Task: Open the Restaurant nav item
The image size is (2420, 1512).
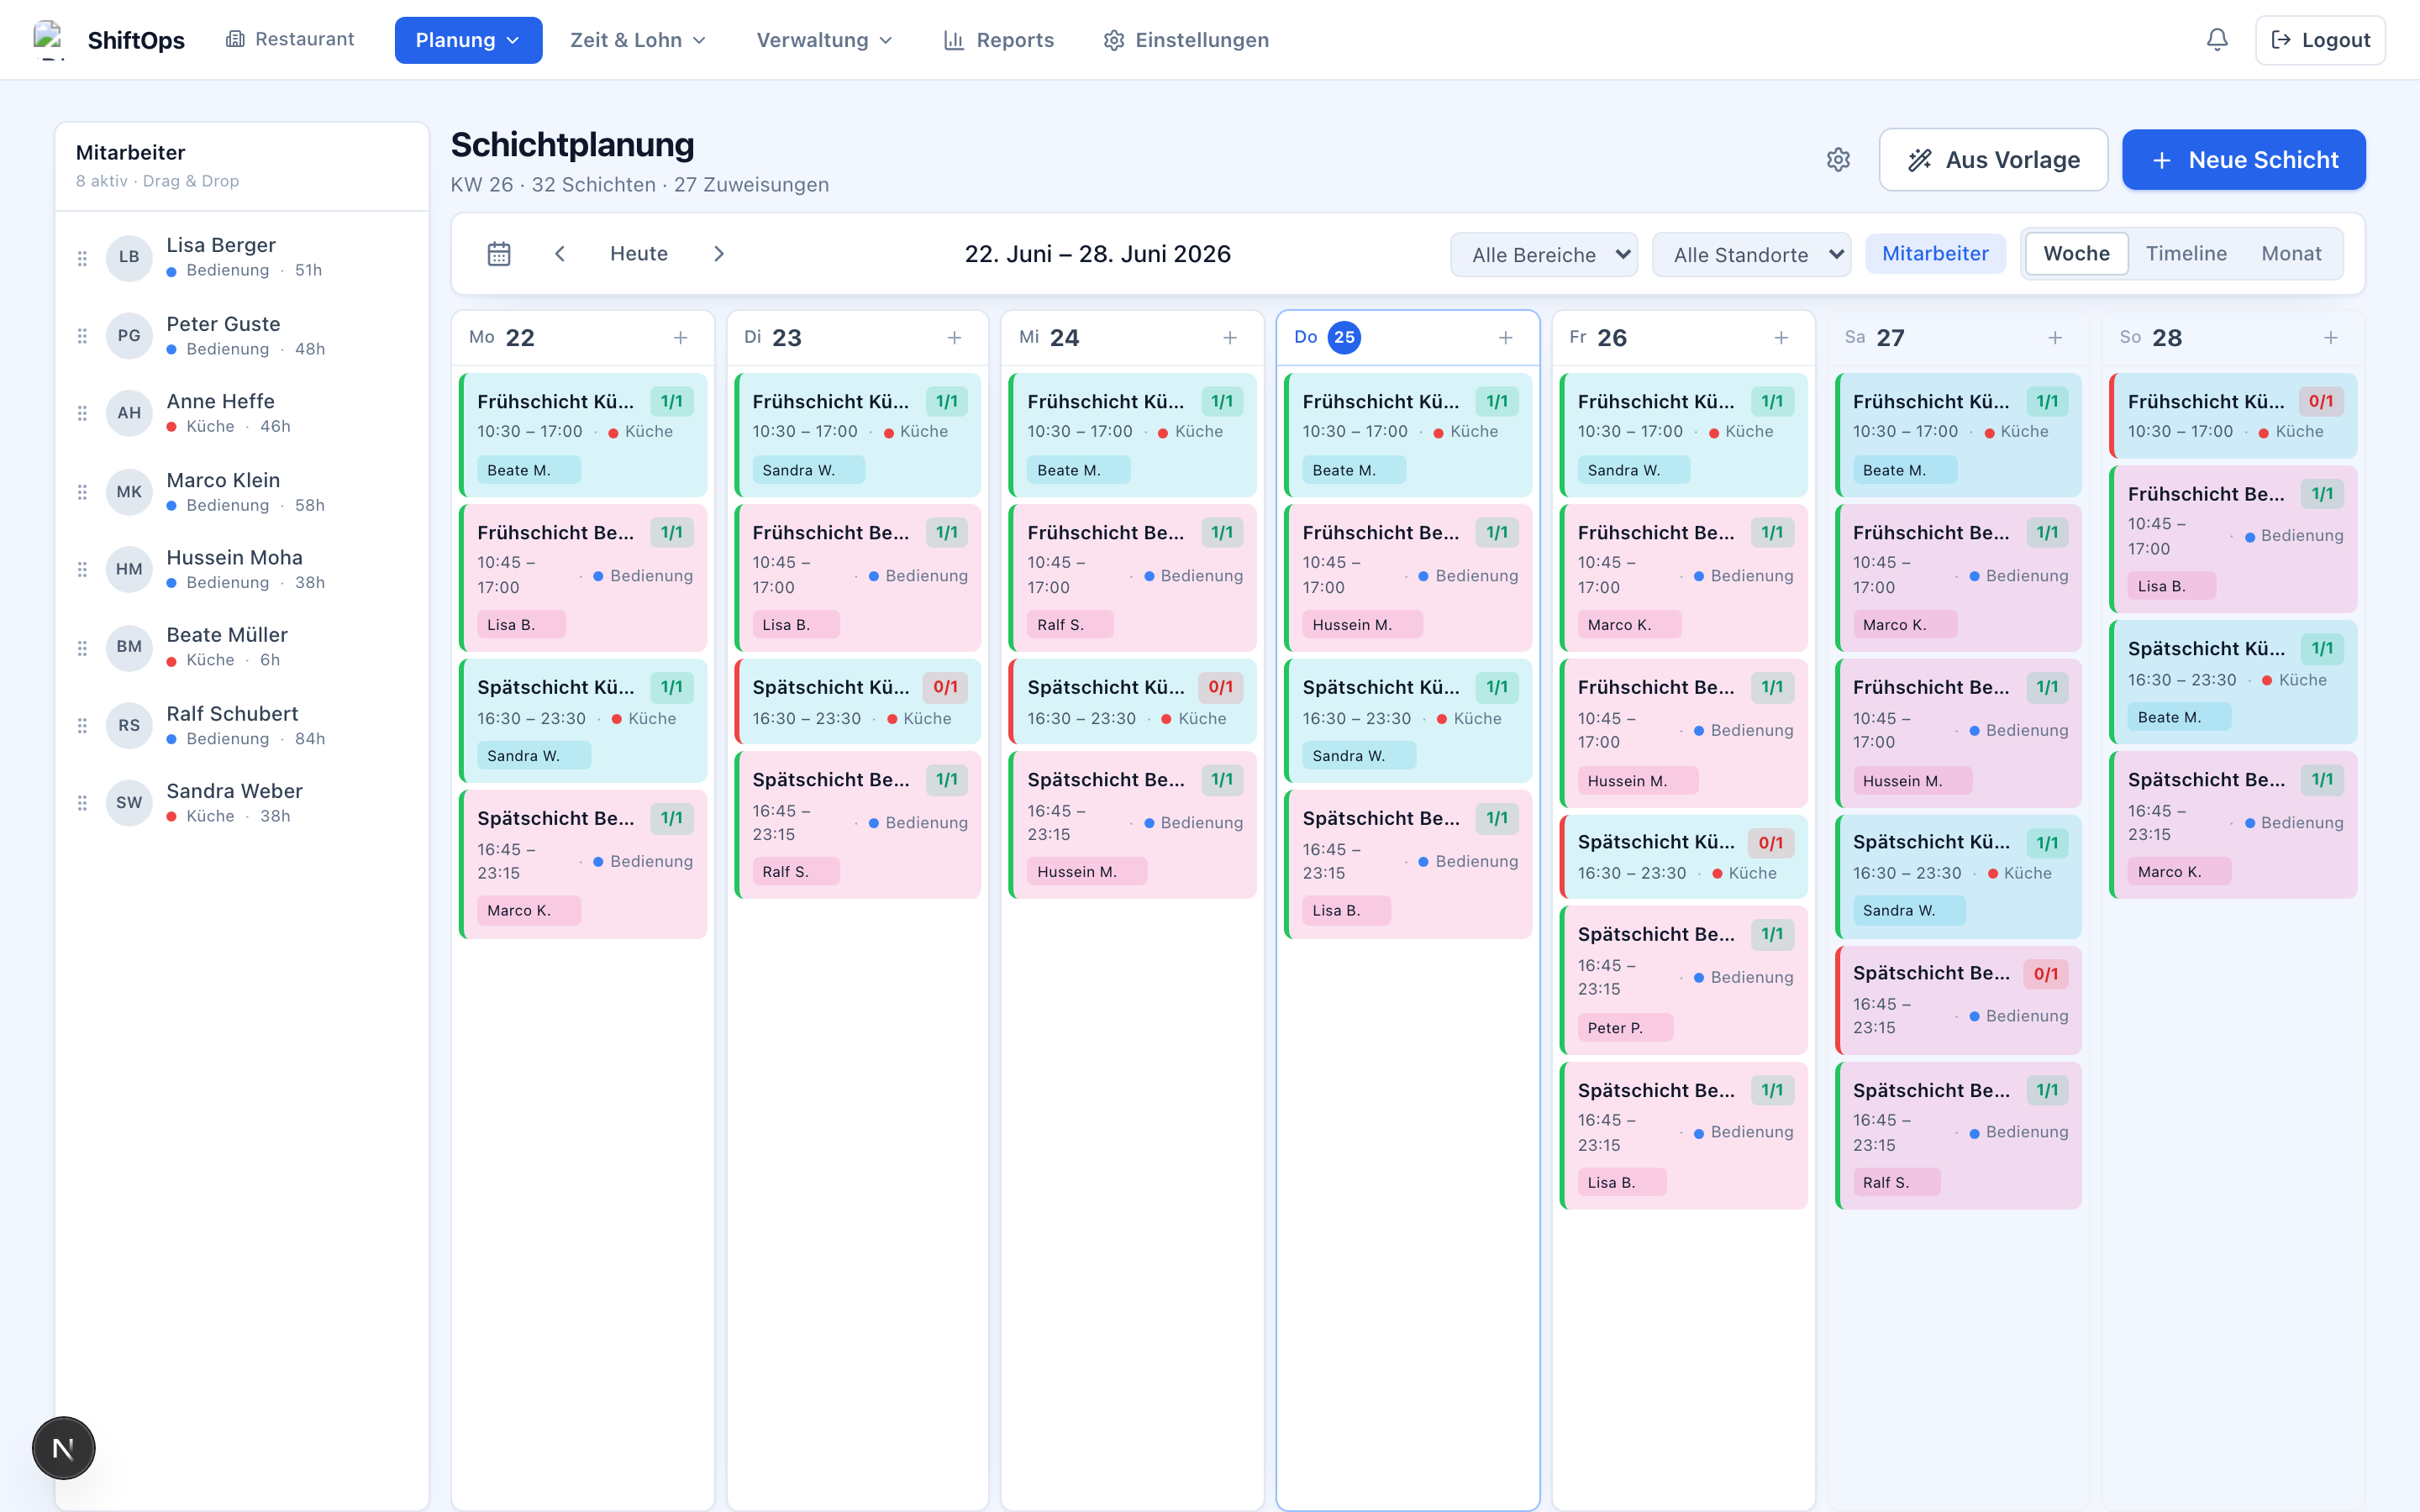Action: tap(290, 39)
